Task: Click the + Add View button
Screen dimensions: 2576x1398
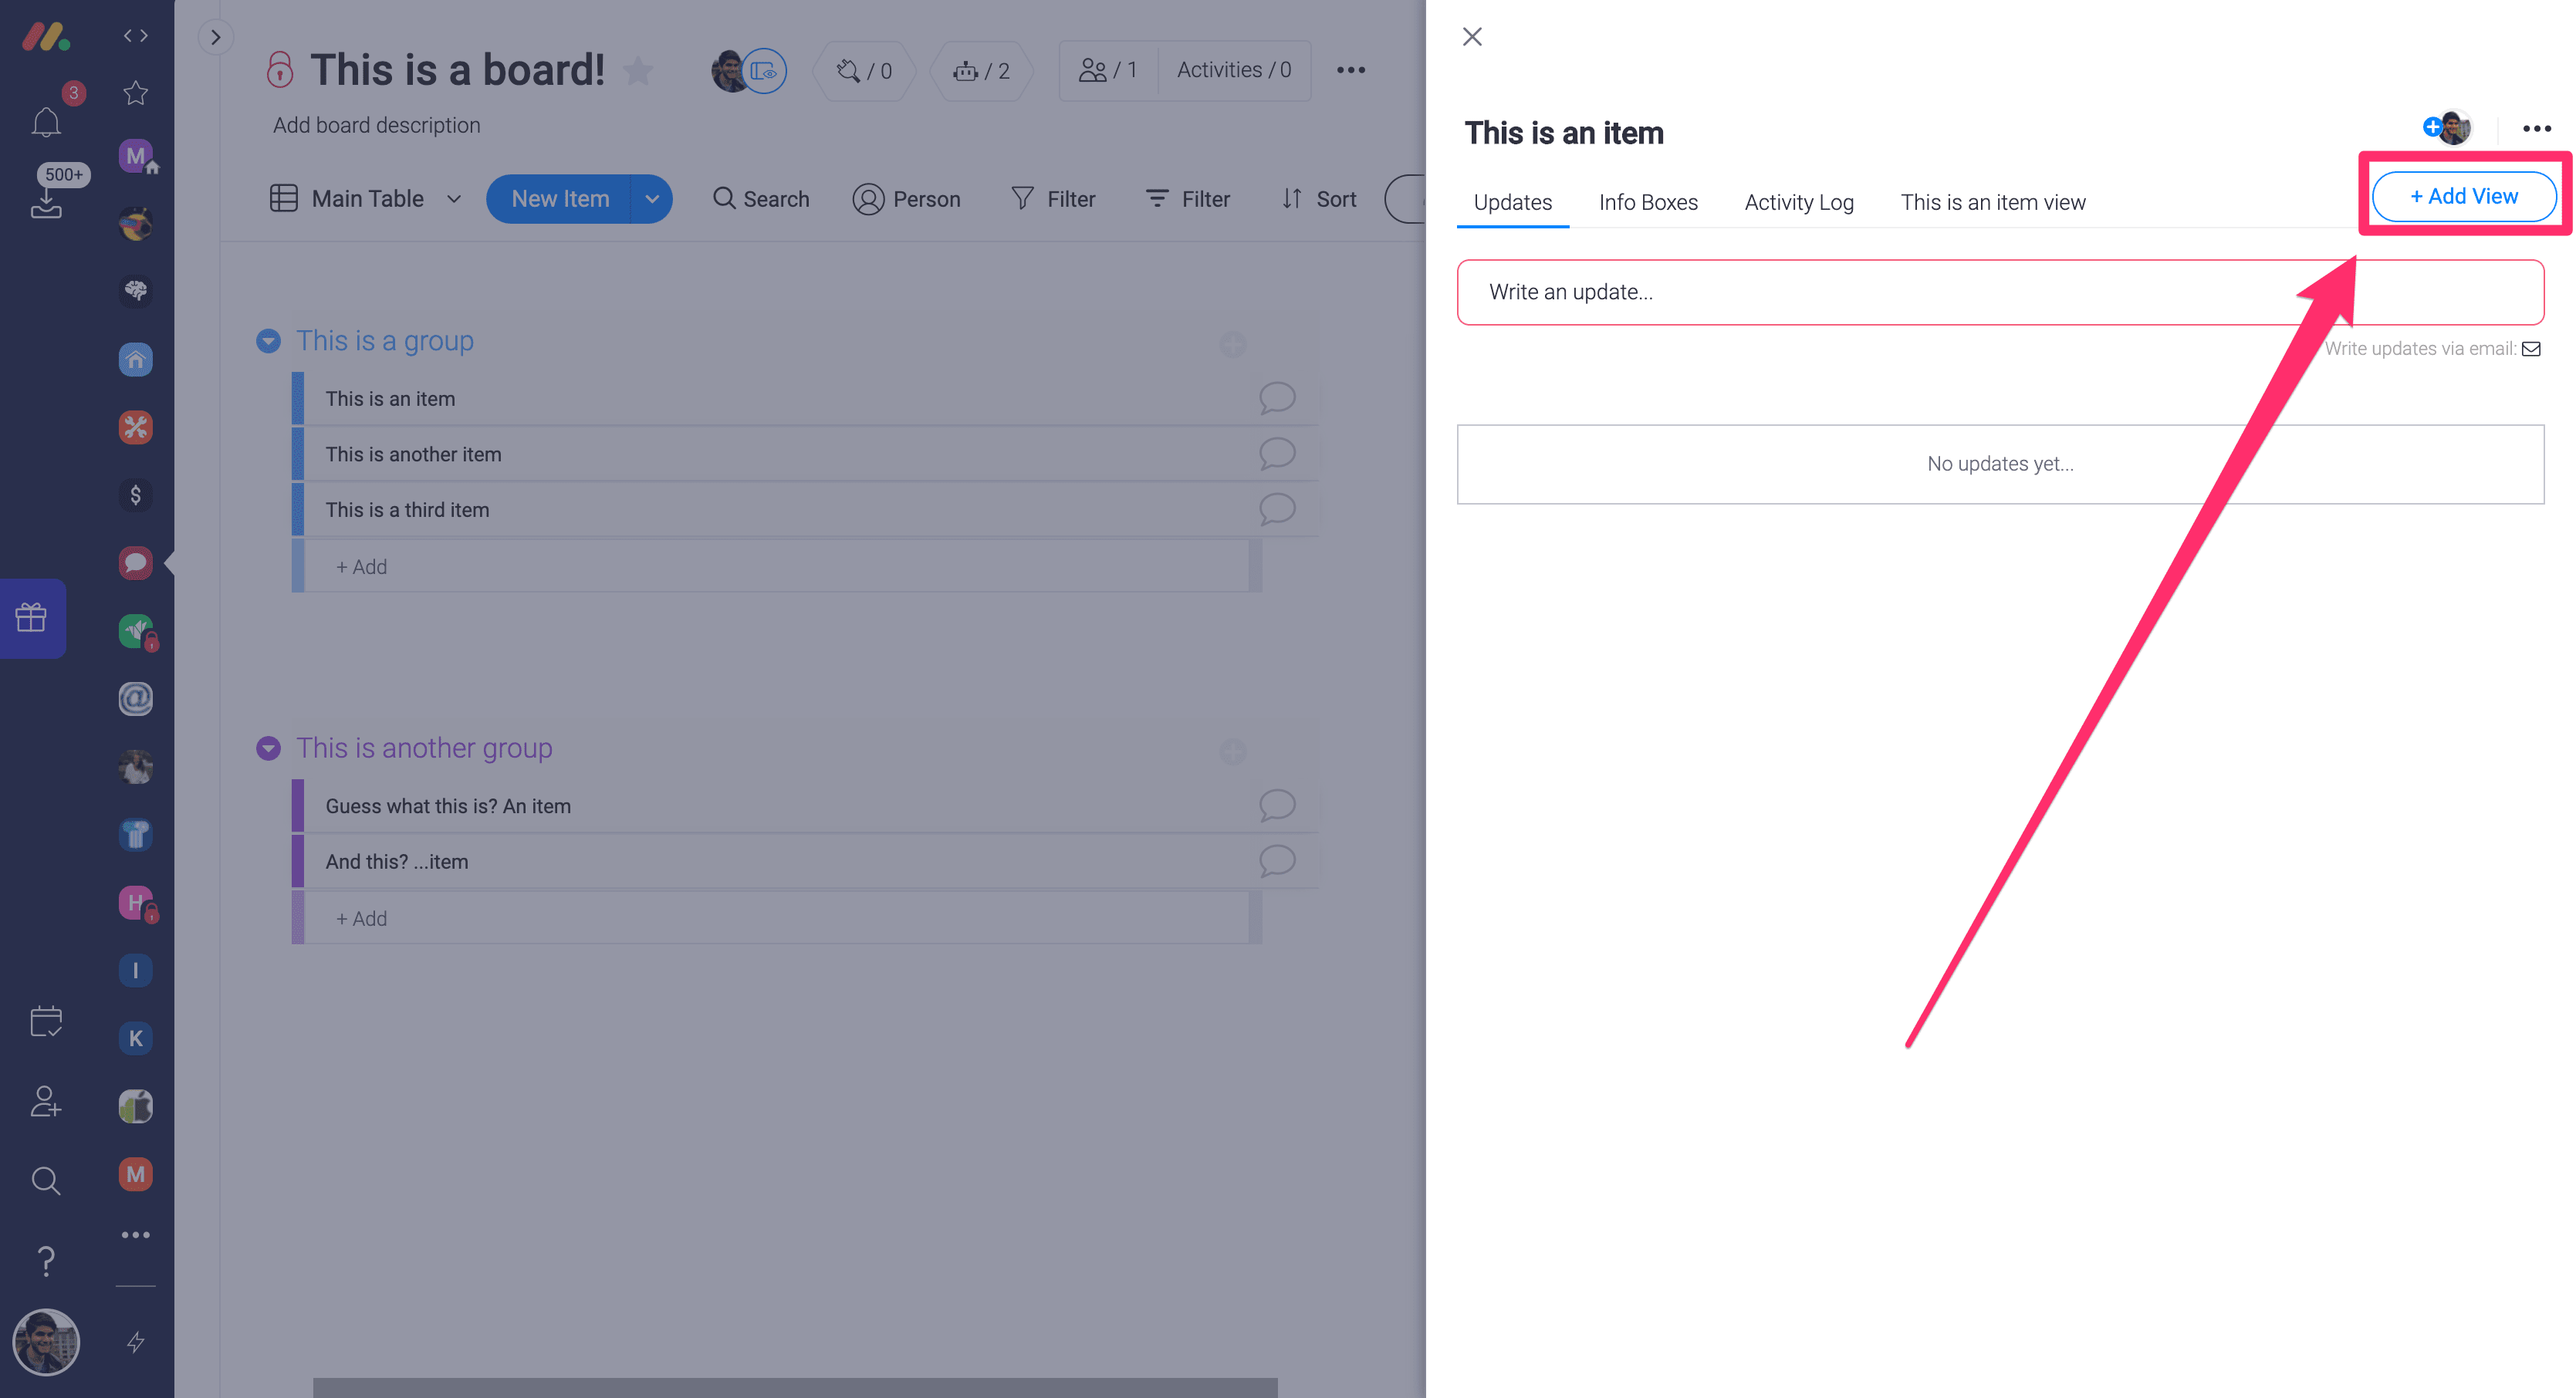Action: (x=2463, y=196)
